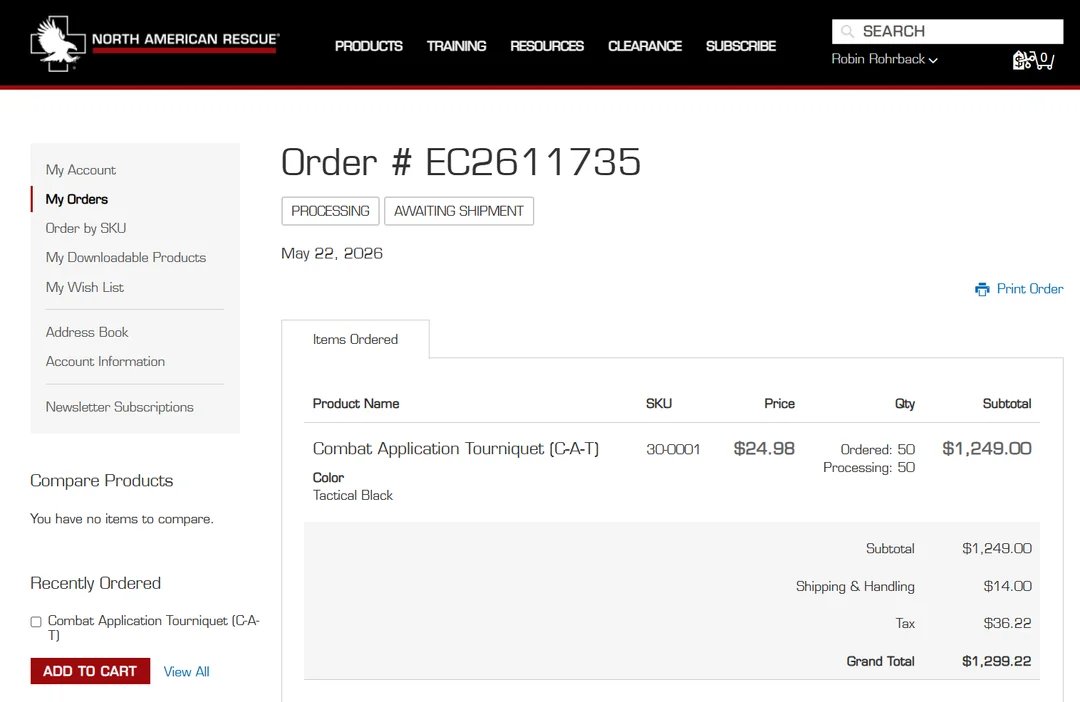This screenshot has height=702, width=1080.
Task: Click the order number EC2611735 heading
Action: [461, 163]
